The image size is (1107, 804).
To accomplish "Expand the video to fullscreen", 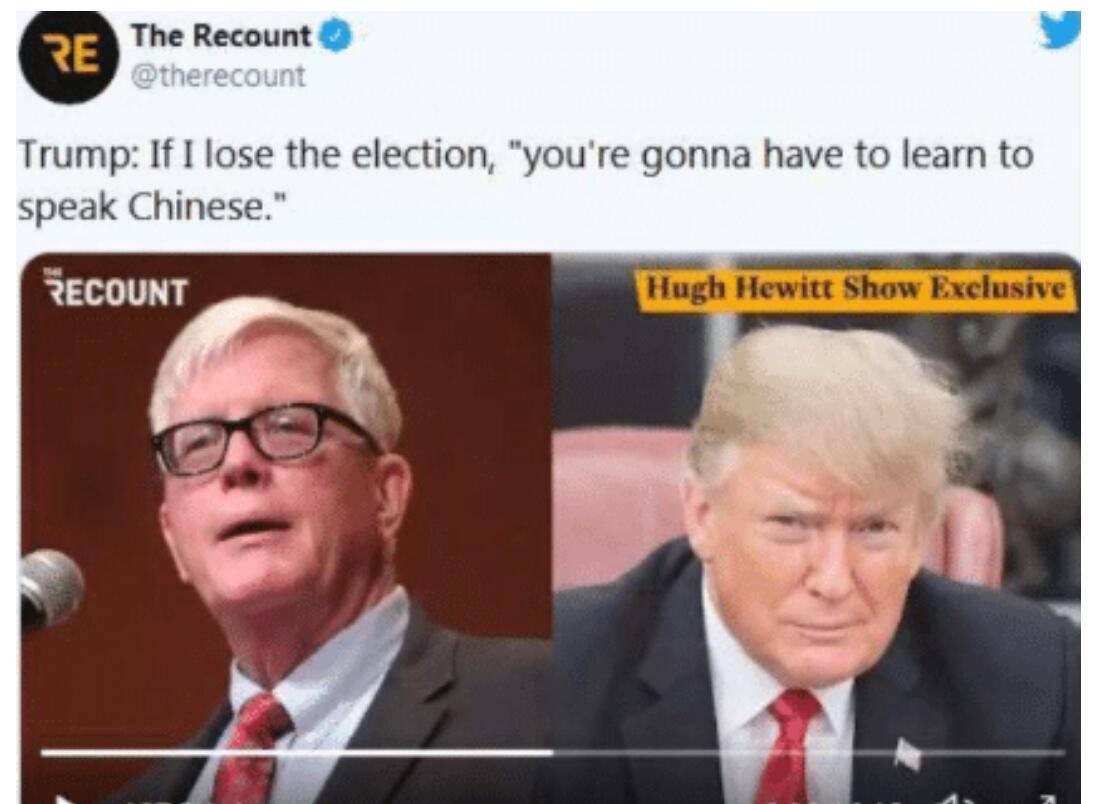I will coord(1046,798).
